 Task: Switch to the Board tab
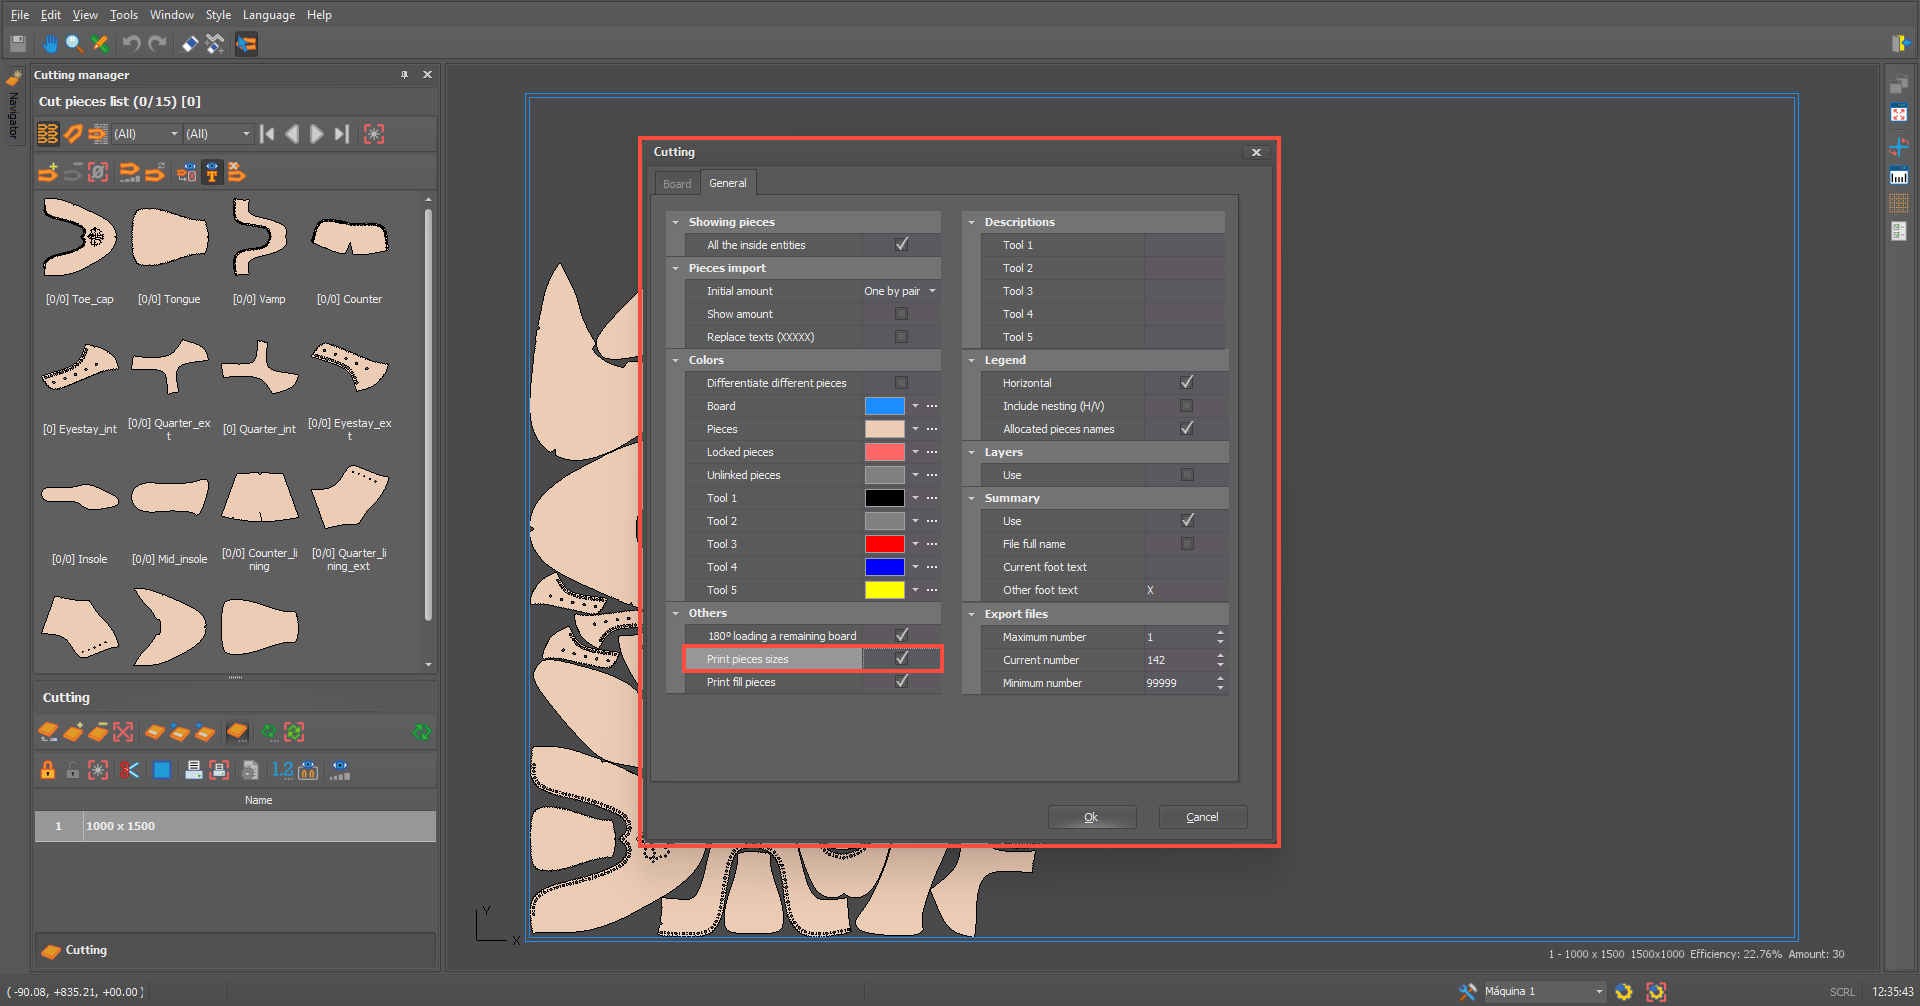click(x=677, y=184)
